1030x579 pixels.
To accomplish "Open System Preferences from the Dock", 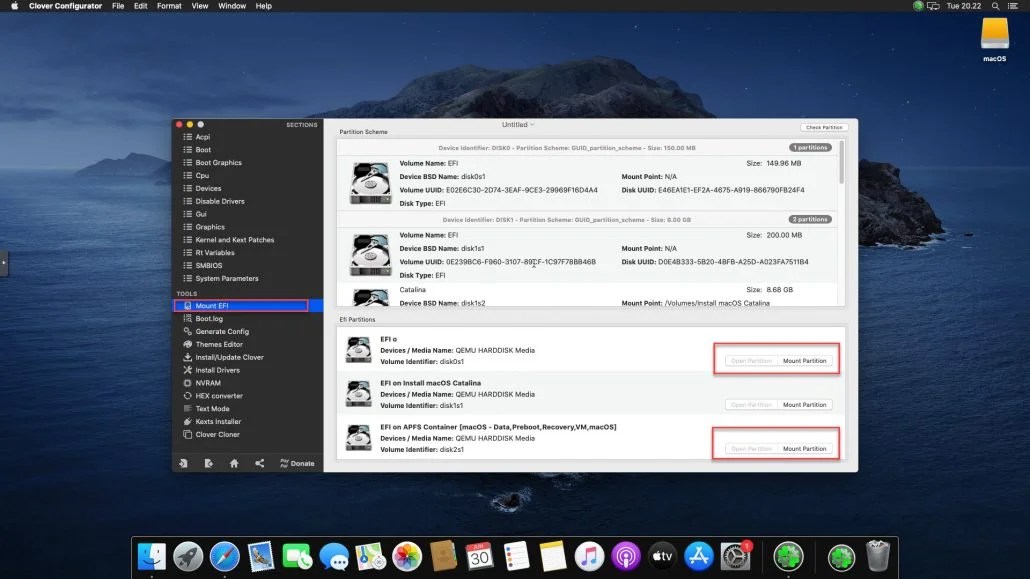I will (x=735, y=557).
